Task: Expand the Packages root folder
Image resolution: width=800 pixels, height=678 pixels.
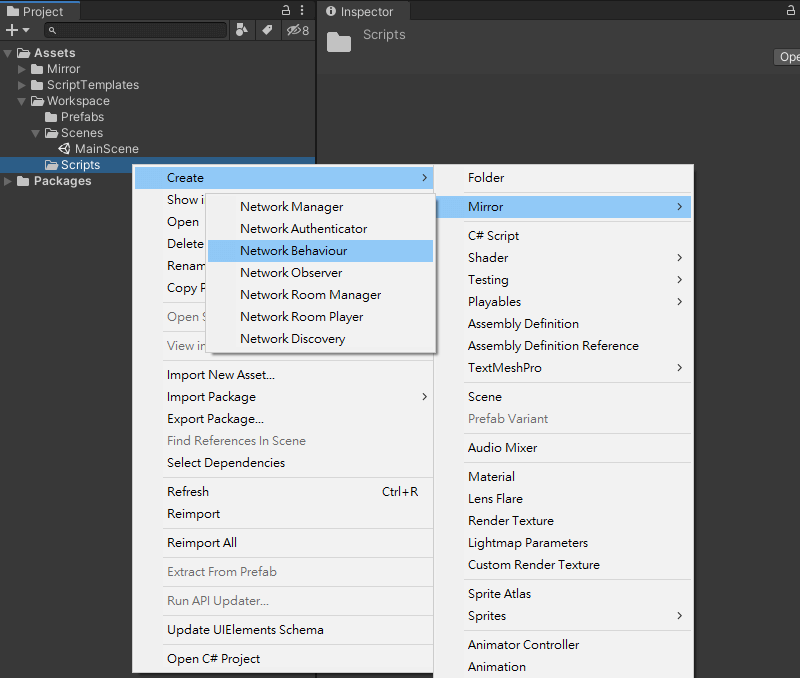Action: pos(8,181)
